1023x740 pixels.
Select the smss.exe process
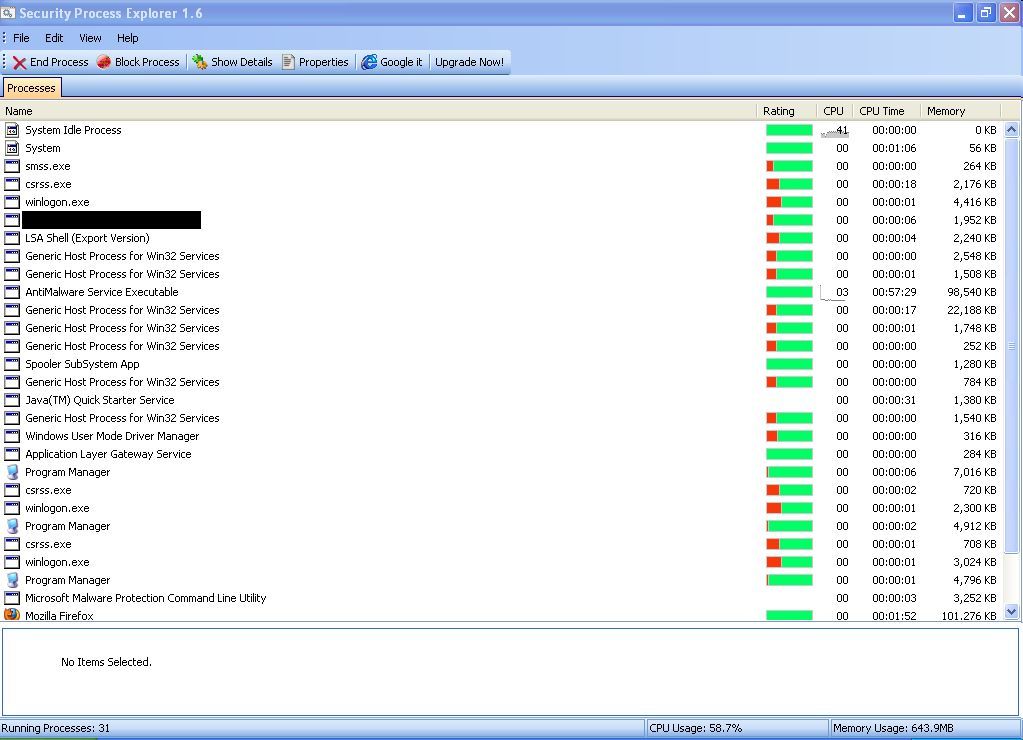501,166
